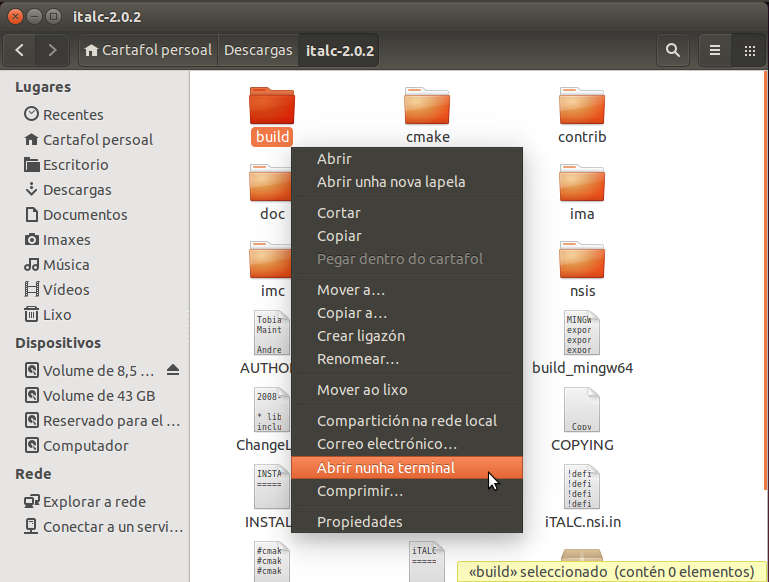The image size is (769, 582).
Task: Choose Renomear… in the context menu
Action: point(407,359)
